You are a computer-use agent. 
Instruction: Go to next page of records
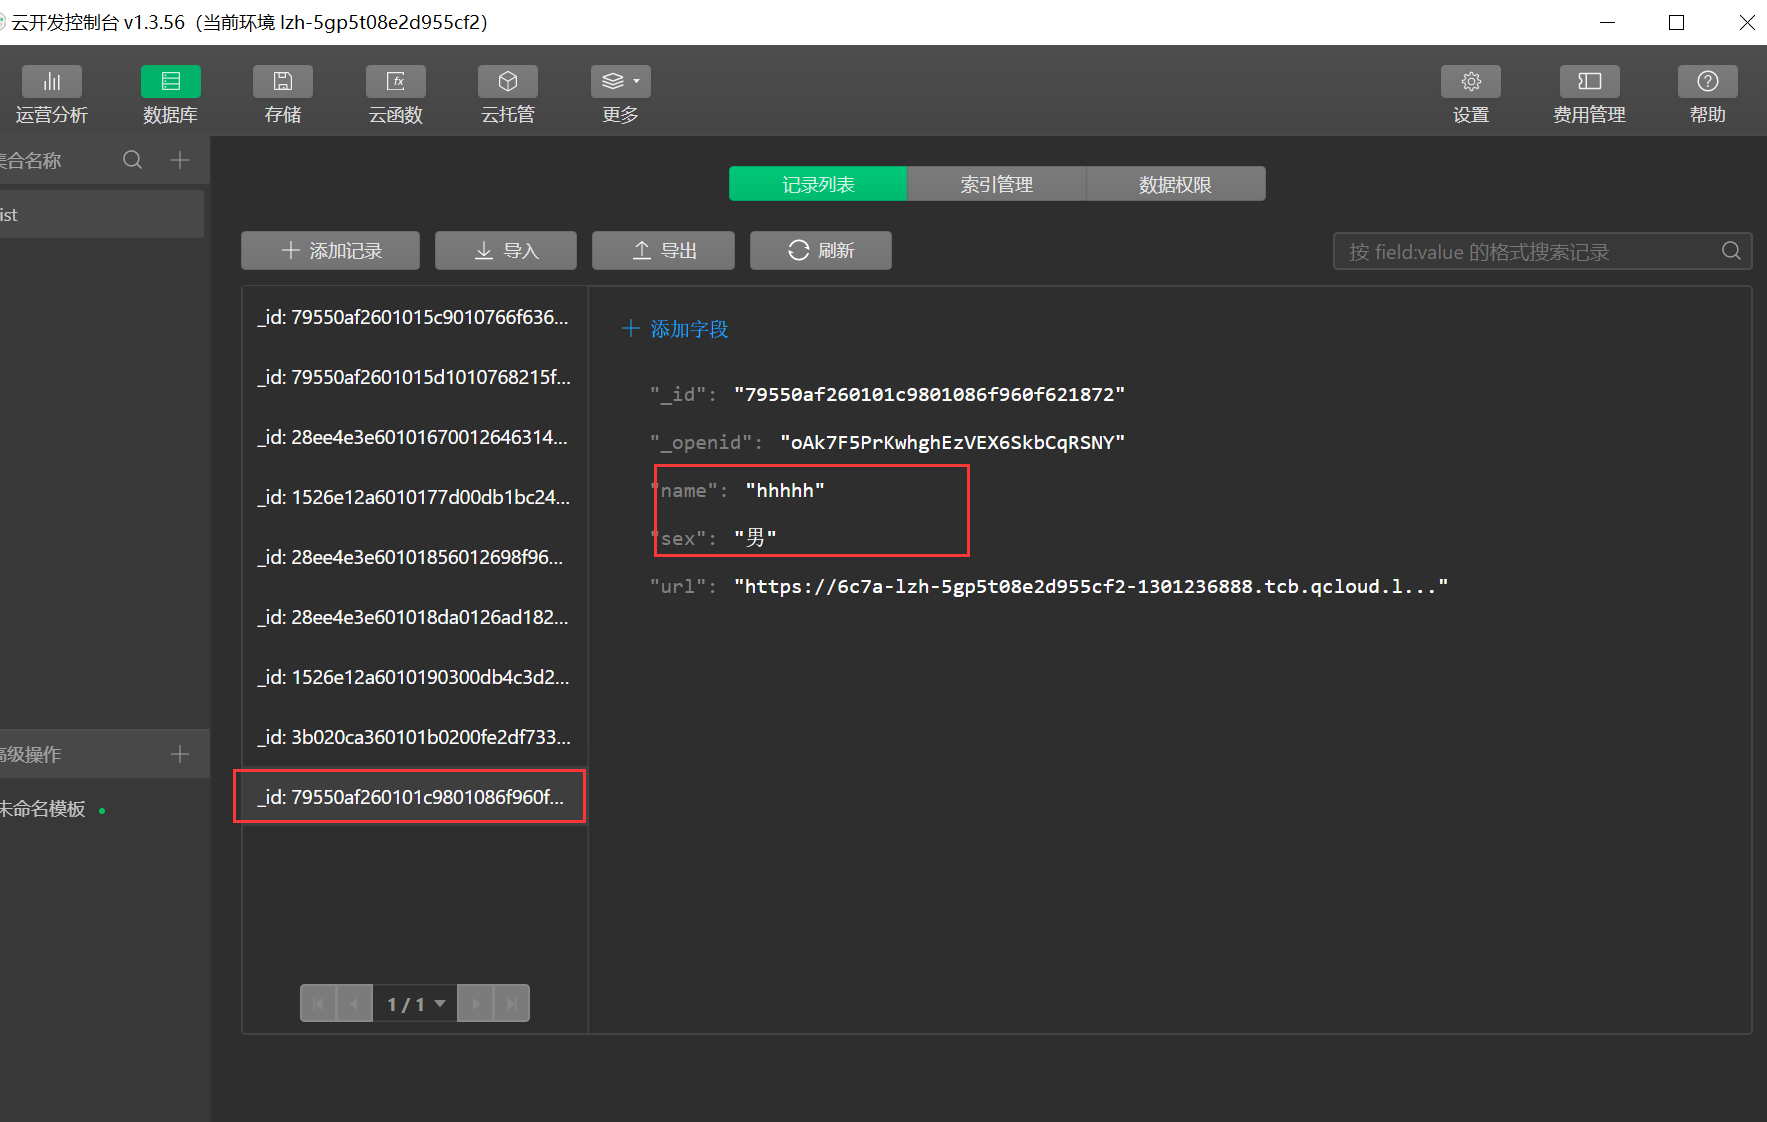click(x=476, y=1003)
